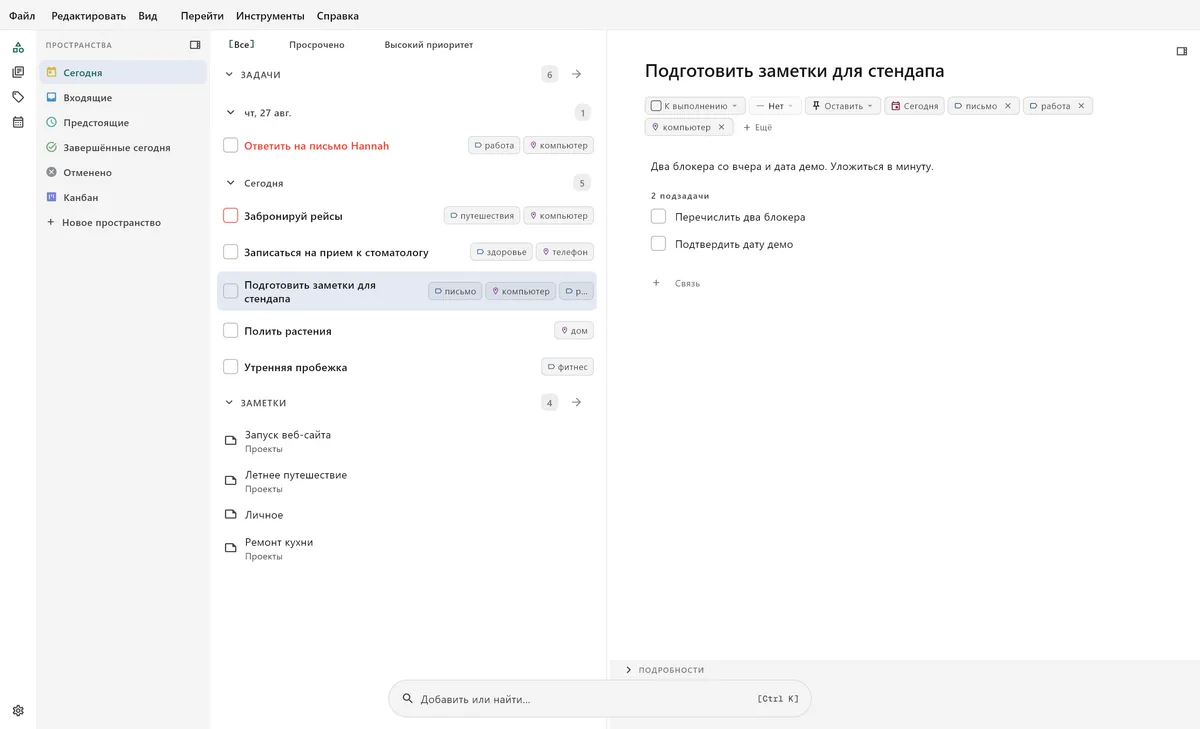Click the путешествия tag on Забронируй рейсы

tap(482, 216)
